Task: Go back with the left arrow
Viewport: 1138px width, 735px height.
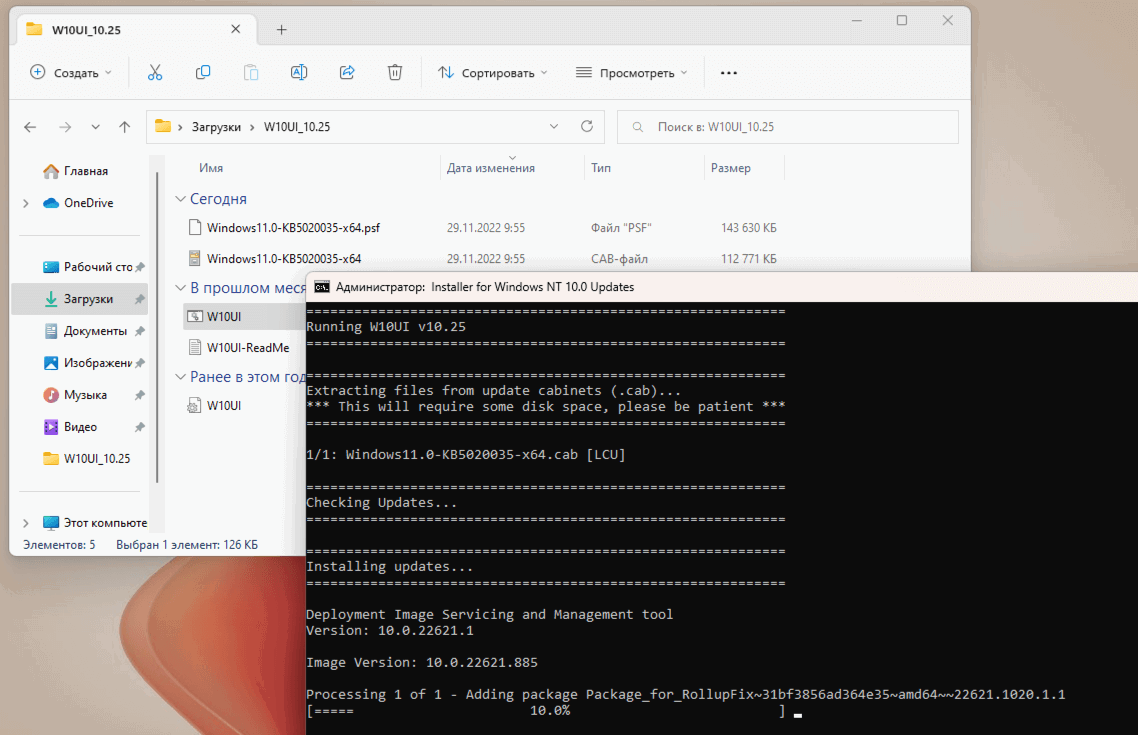Action: tap(30, 127)
